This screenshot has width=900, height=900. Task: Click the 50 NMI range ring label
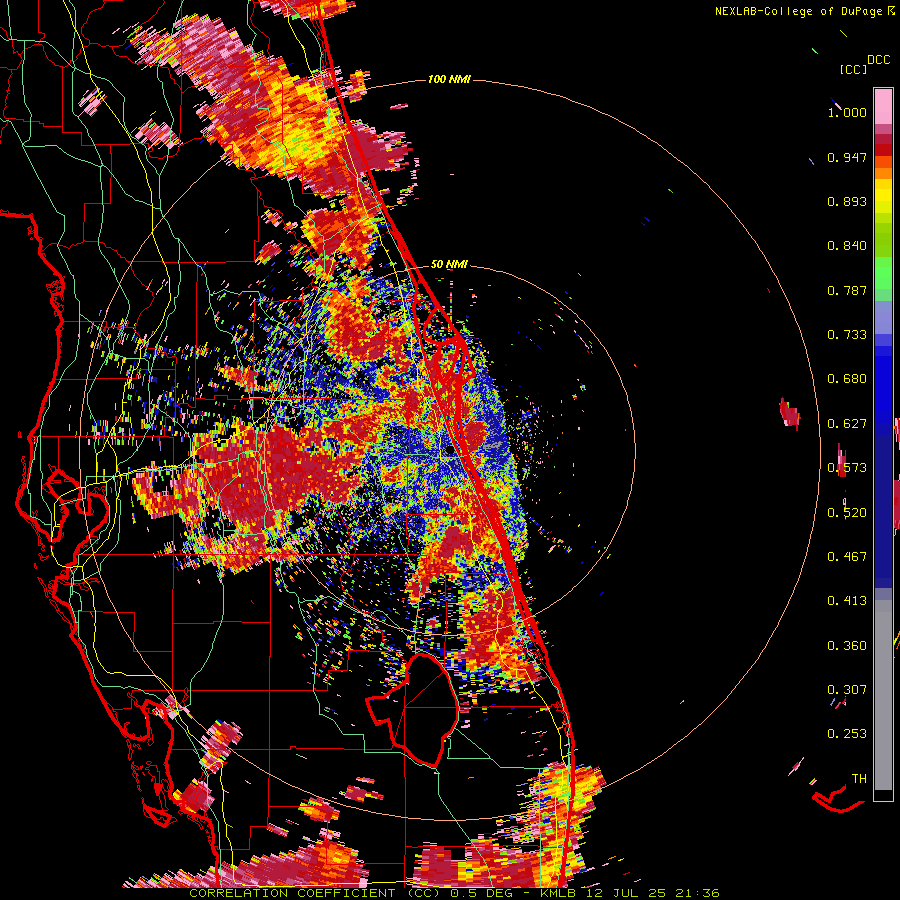pyautogui.click(x=449, y=265)
